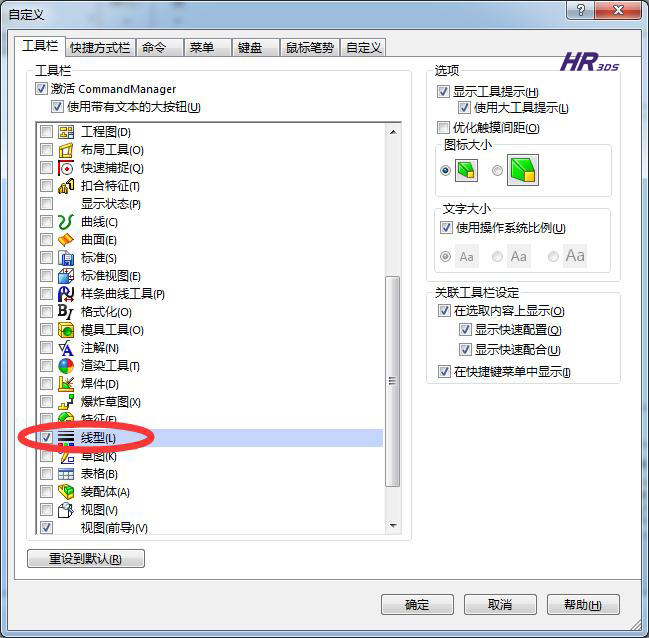This screenshot has height=638, width=649.
Task: Click the 快速捕捉 quick snaps icon
Action: tap(66, 168)
